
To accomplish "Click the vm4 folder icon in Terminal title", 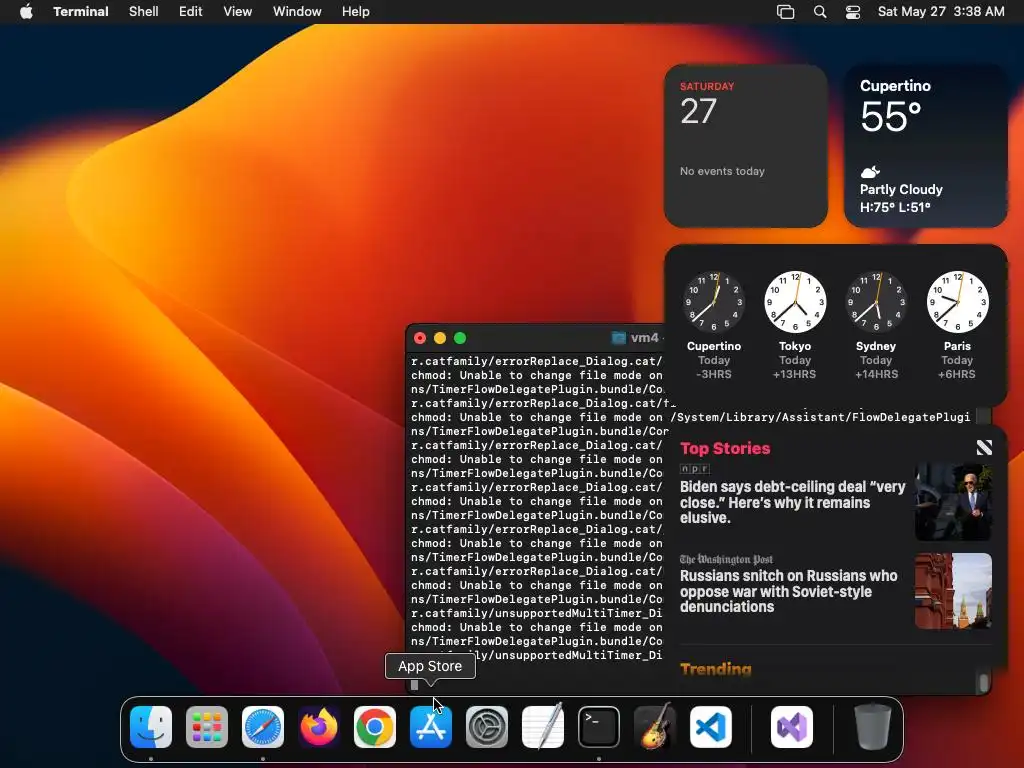I will pyautogui.click(x=618, y=338).
